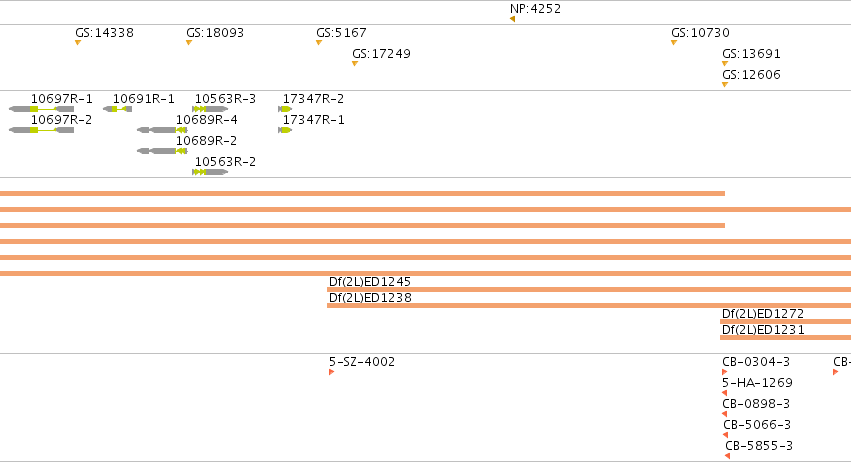
Task: Click the GS:13691 triangle marker
Action: 725,64
